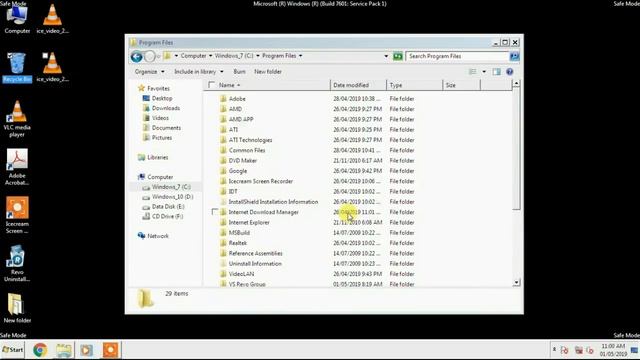
Task: Select the Adobe folder icon
Action: coord(223,99)
